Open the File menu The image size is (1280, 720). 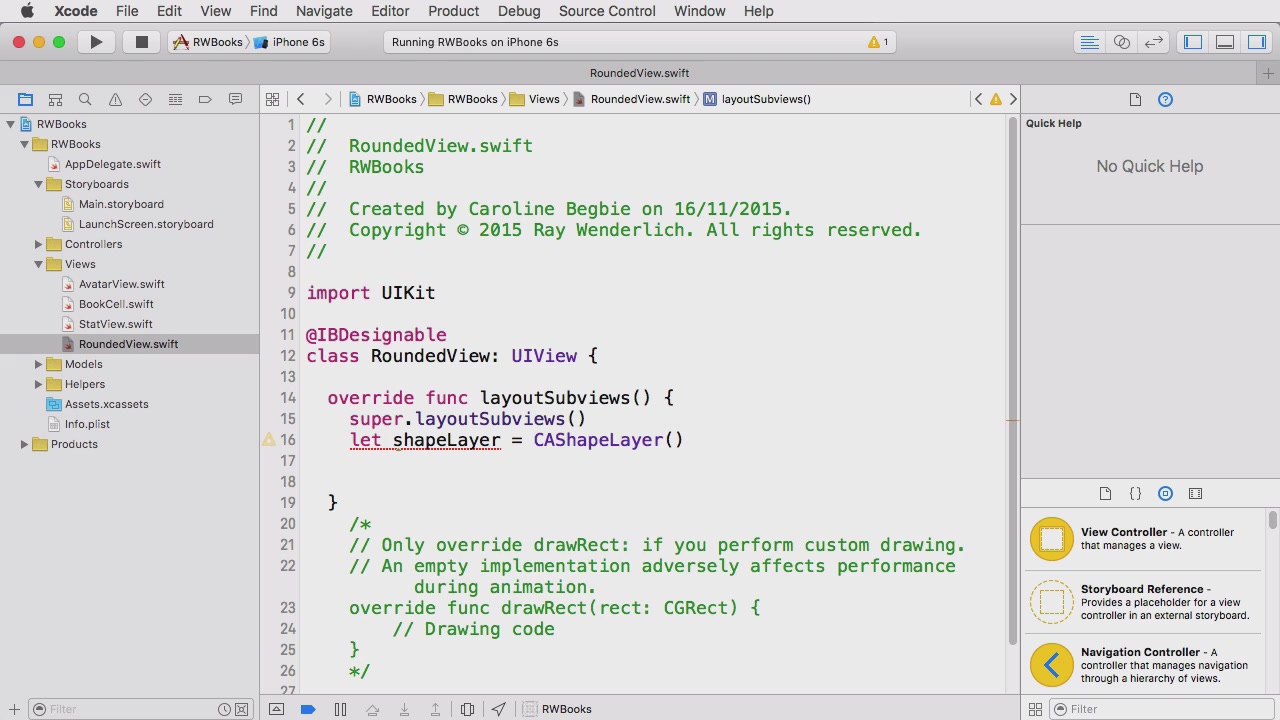tap(127, 11)
